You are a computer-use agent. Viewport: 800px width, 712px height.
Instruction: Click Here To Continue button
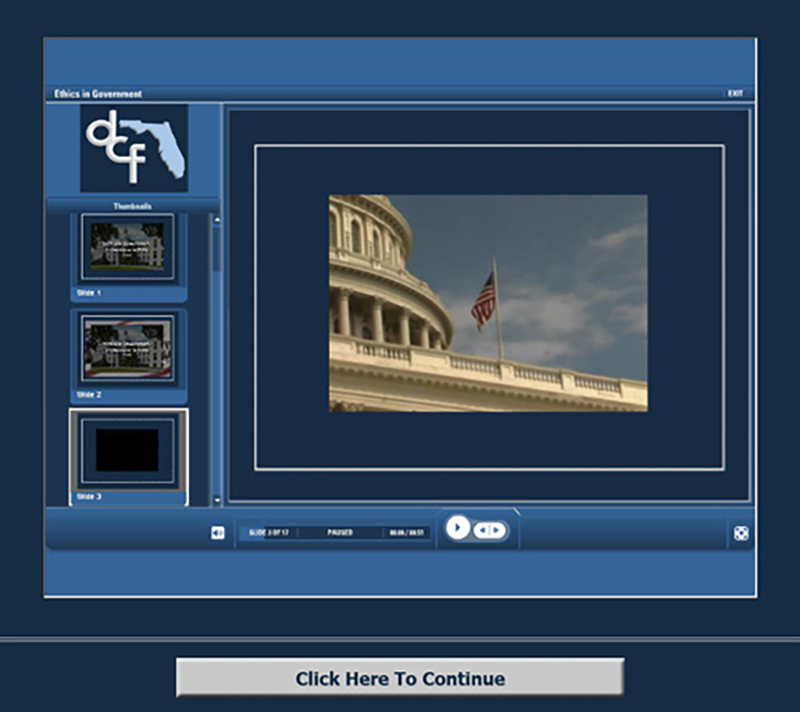[x=400, y=678]
